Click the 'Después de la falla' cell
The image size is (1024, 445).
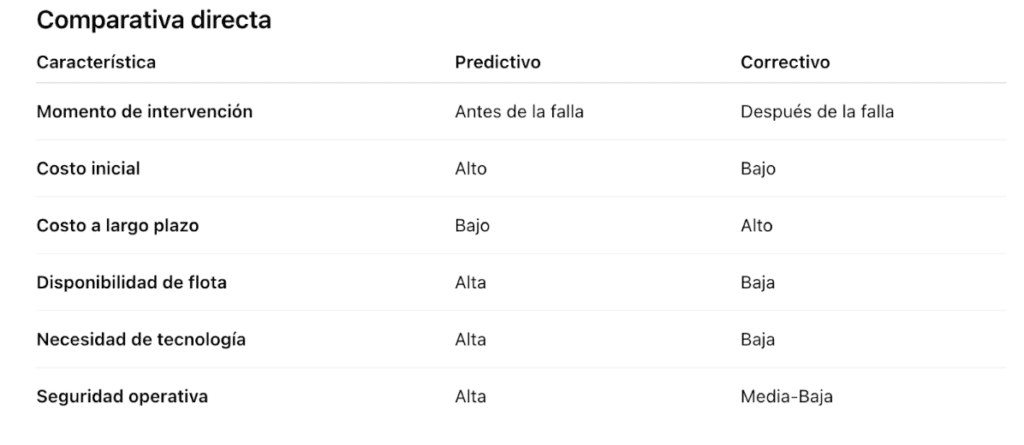(x=817, y=112)
